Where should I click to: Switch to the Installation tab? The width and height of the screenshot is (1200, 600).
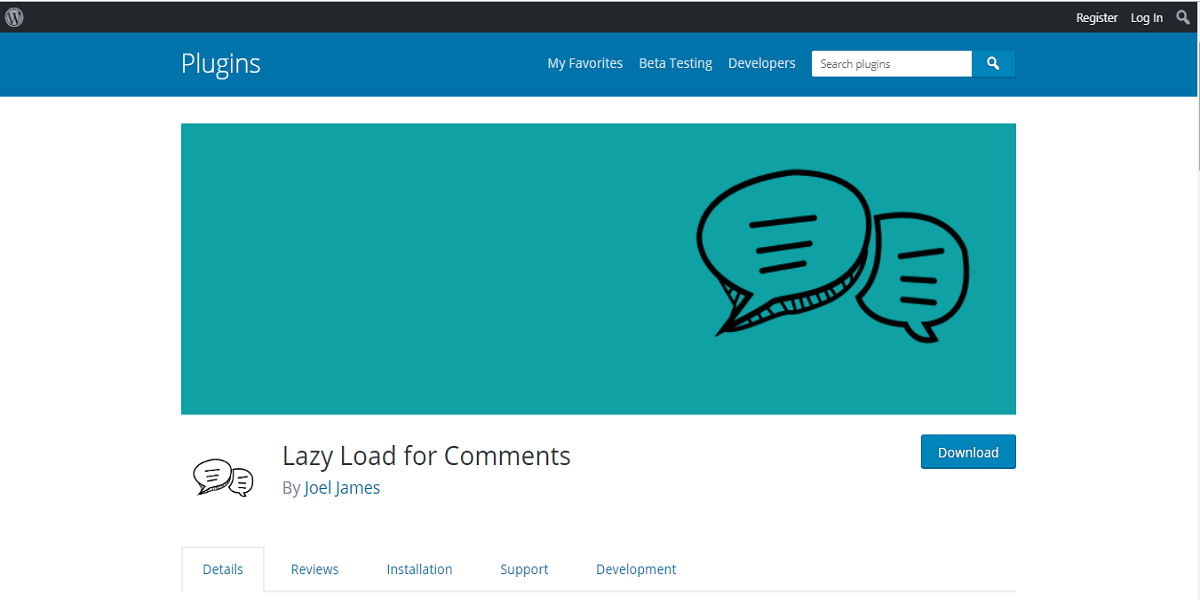(420, 569)
